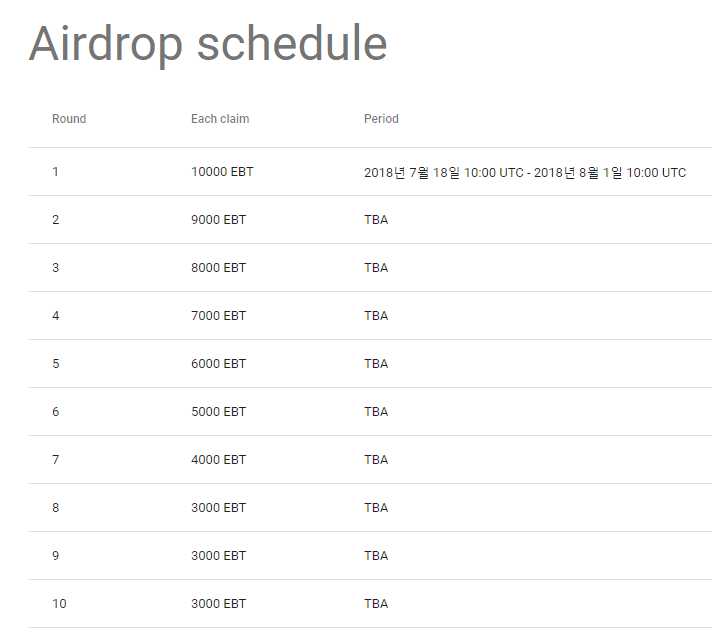Click the 10000 EBT claim amount
Image resolution: width=712 pixels, height=634 pixels.
click(x=222, y=172)
